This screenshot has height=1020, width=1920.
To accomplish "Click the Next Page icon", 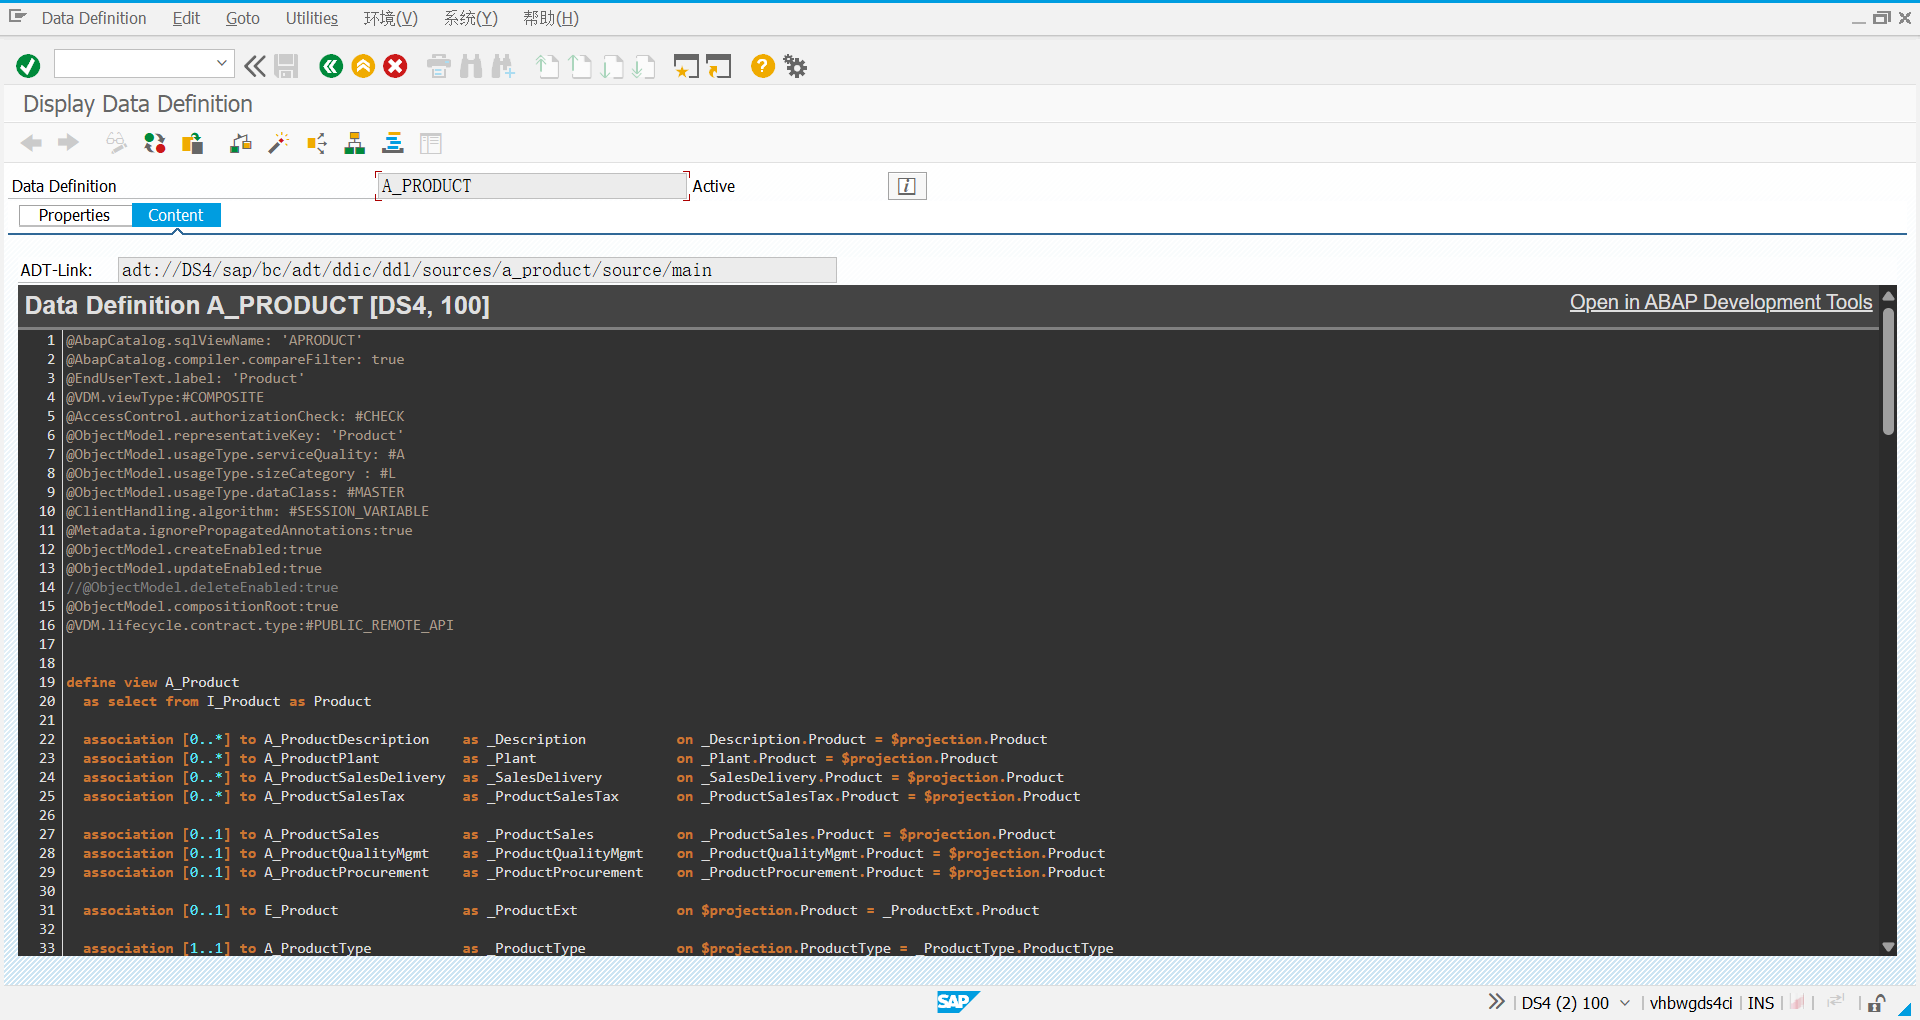I will [612, 66].
